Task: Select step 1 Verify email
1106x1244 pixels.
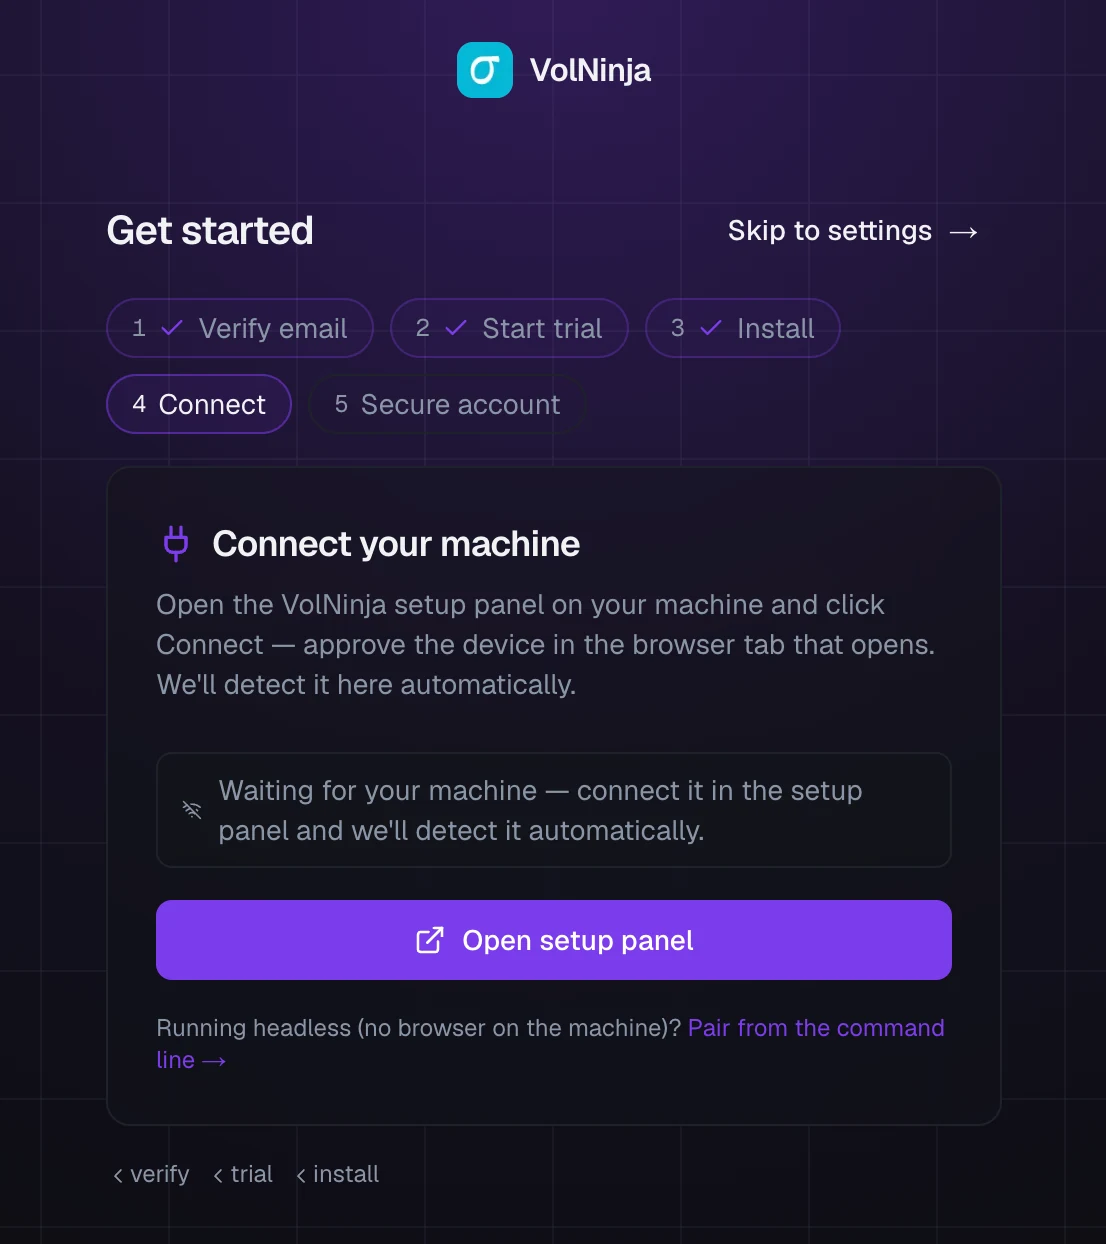Action: pos(240,328)
